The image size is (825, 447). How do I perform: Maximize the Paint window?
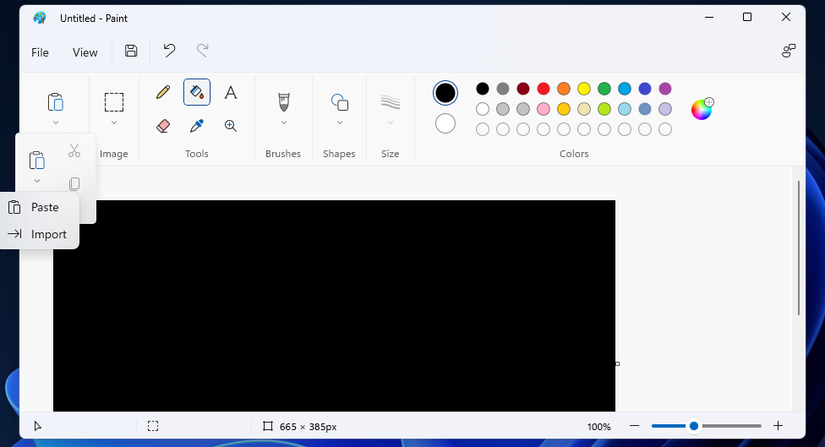point(747,17)
